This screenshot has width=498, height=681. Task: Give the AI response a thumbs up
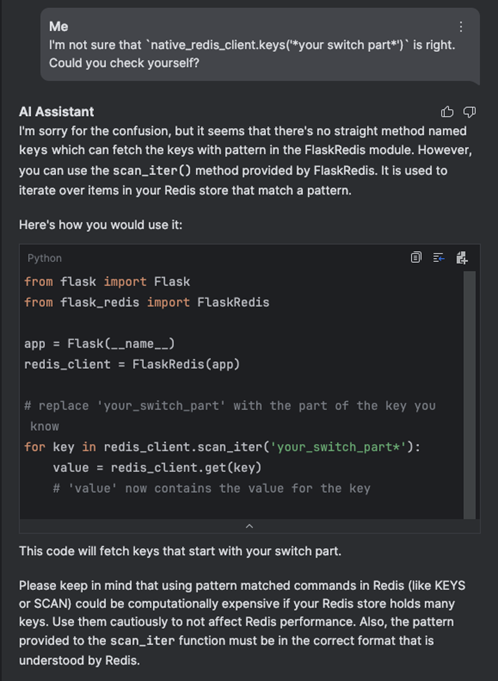[x=447, y=112]
